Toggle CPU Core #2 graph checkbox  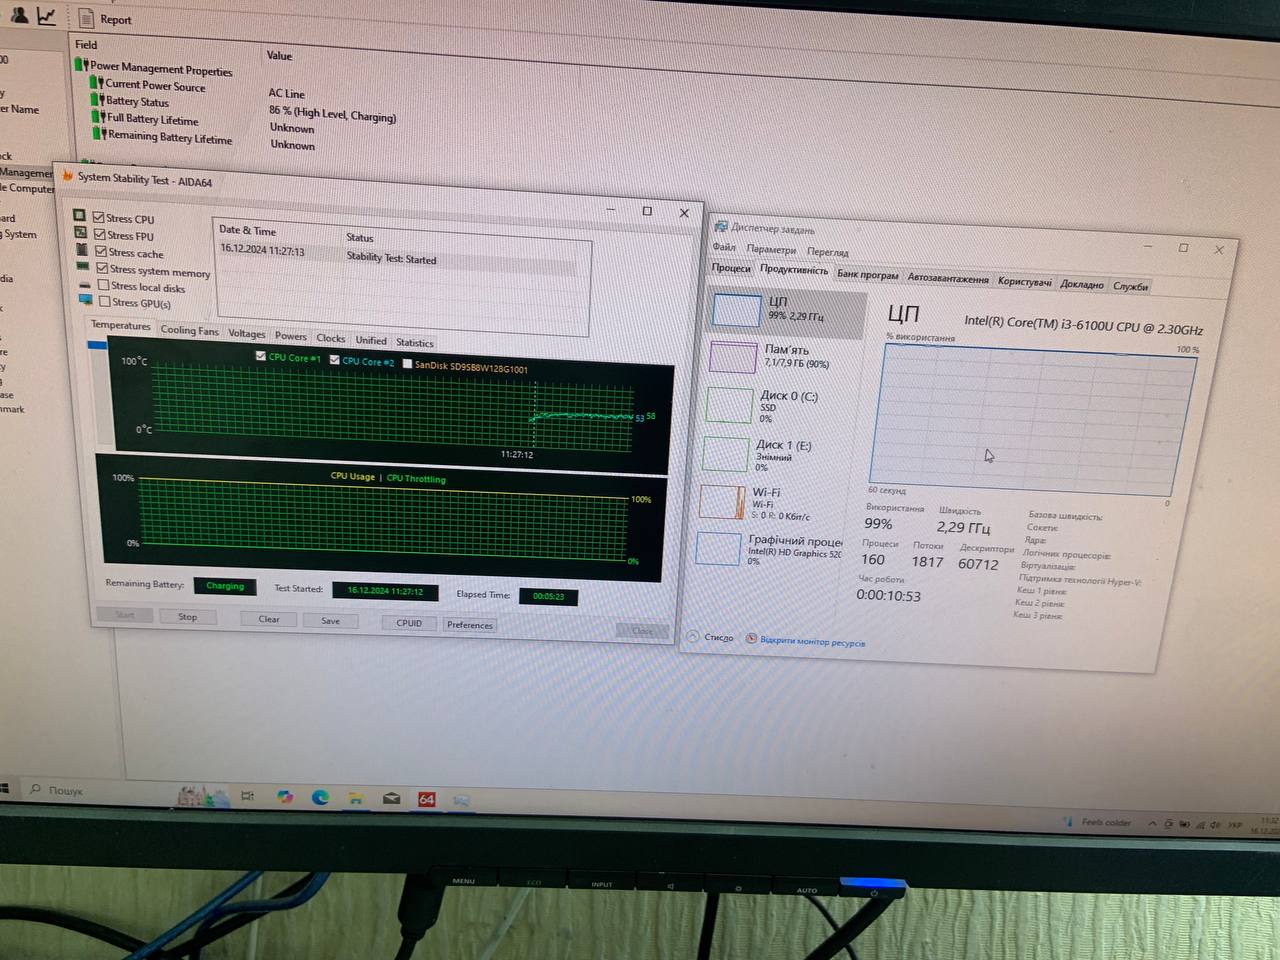(x=334, y=360)
